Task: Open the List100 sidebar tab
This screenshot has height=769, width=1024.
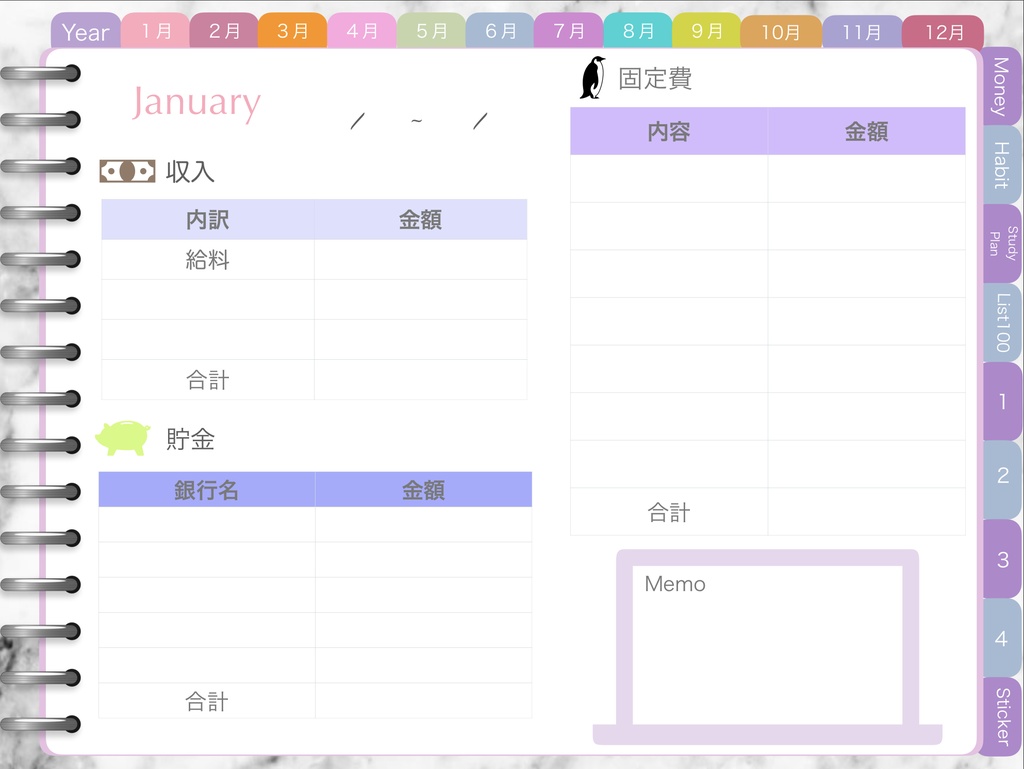Action: click(1001, 322)
